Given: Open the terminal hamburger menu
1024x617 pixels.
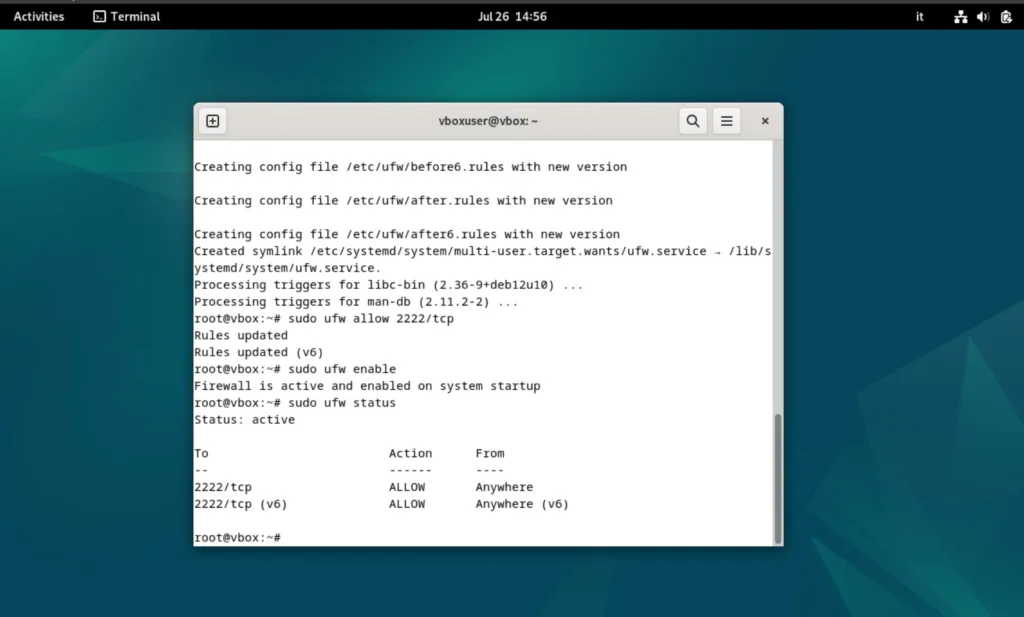Looking at the screenshot, I should [x=727, y=121].
